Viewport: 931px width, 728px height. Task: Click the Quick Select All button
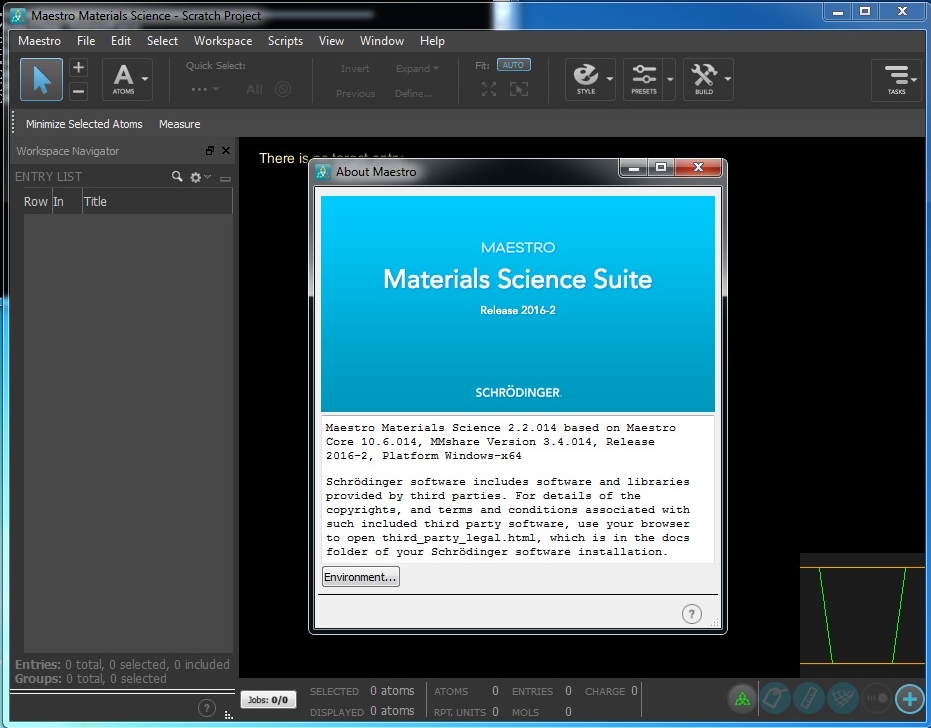tap(254, 90)
